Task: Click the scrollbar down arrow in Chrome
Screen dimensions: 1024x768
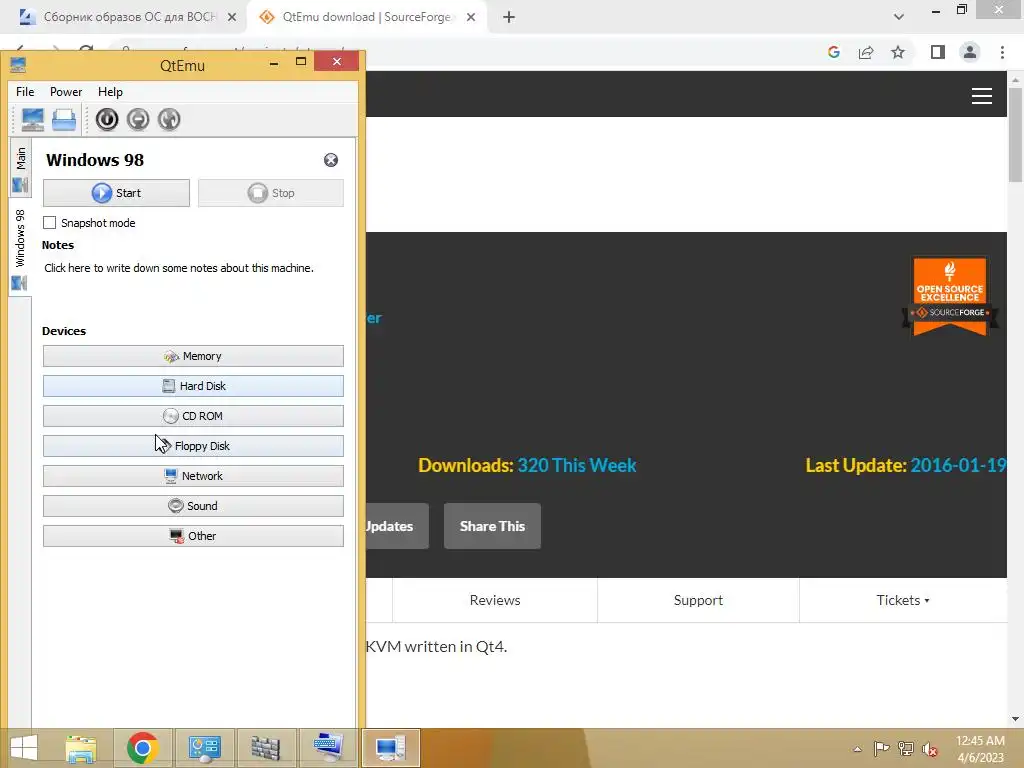Action: tap(1015, 719)
